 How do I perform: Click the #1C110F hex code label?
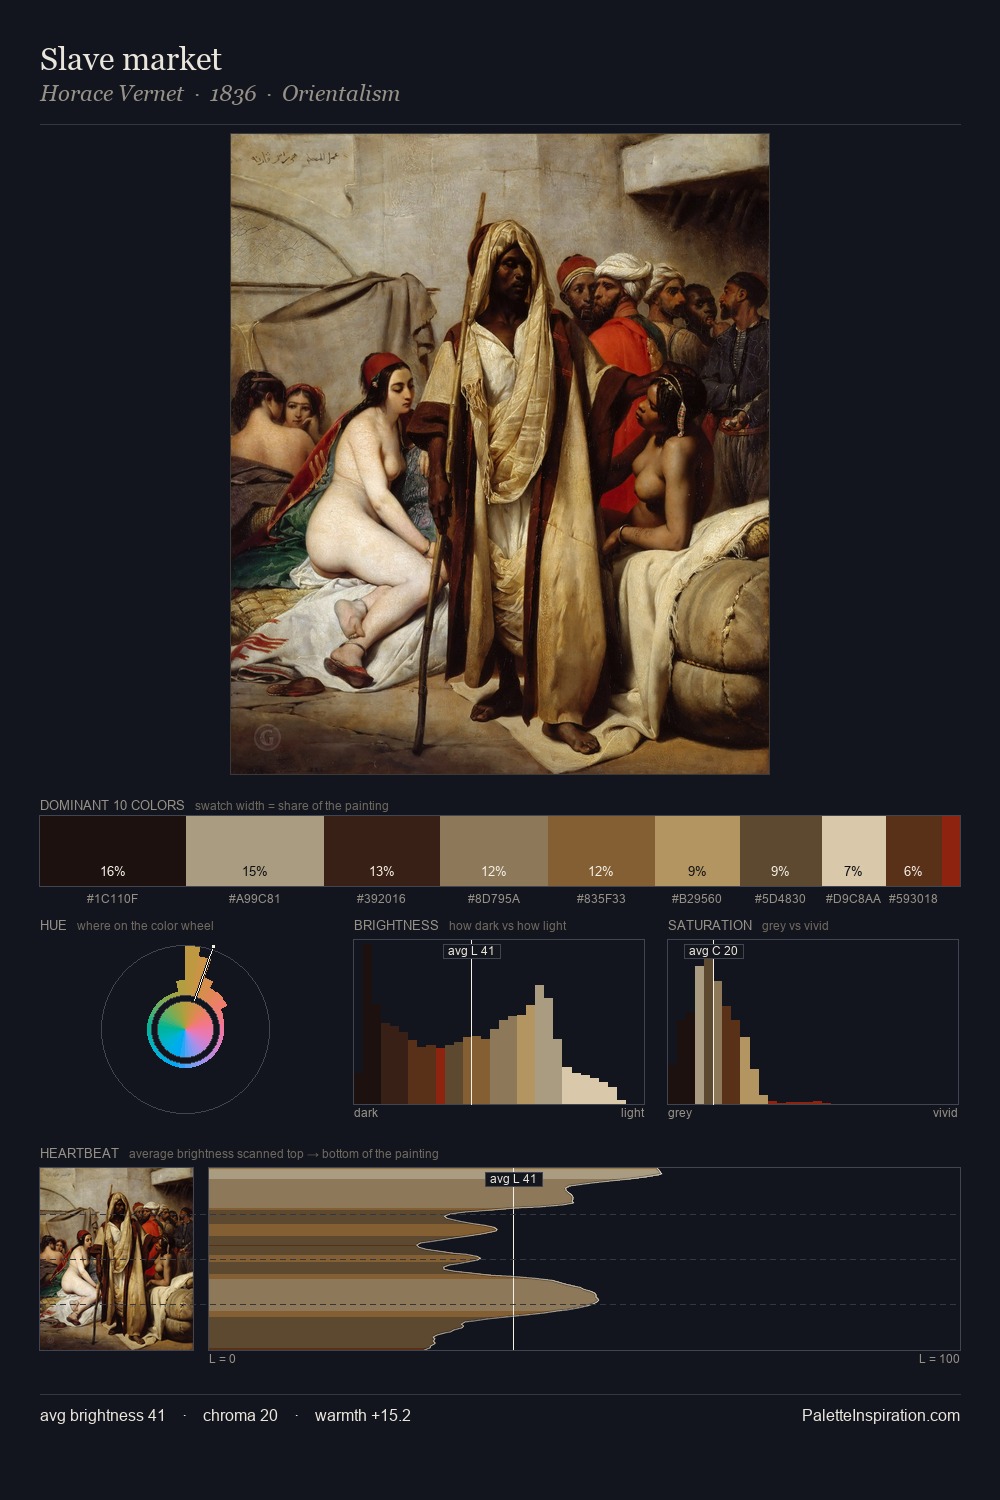(113, 898)
